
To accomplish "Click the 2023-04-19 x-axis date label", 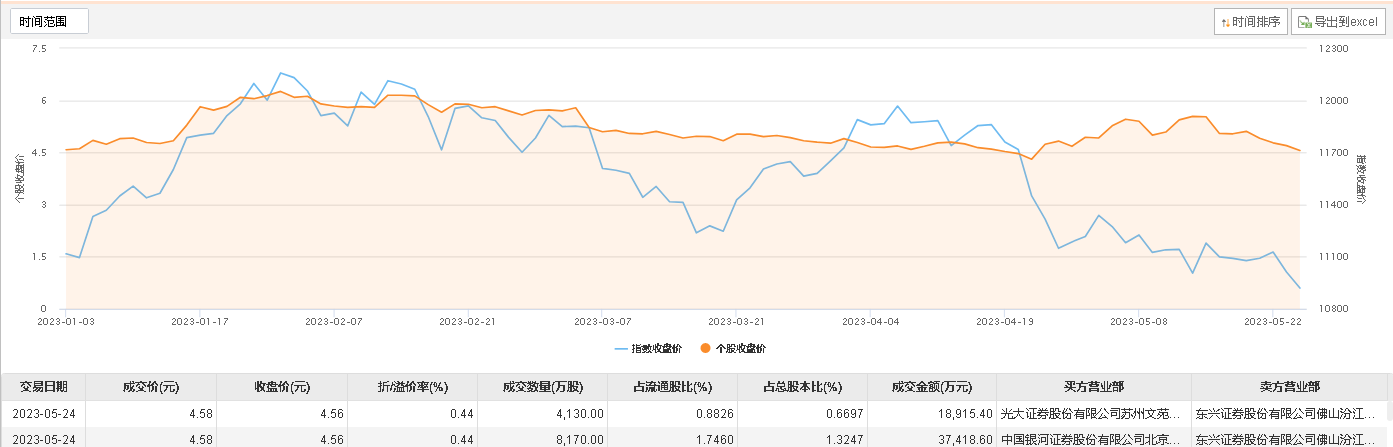I will coord(1004,322).
